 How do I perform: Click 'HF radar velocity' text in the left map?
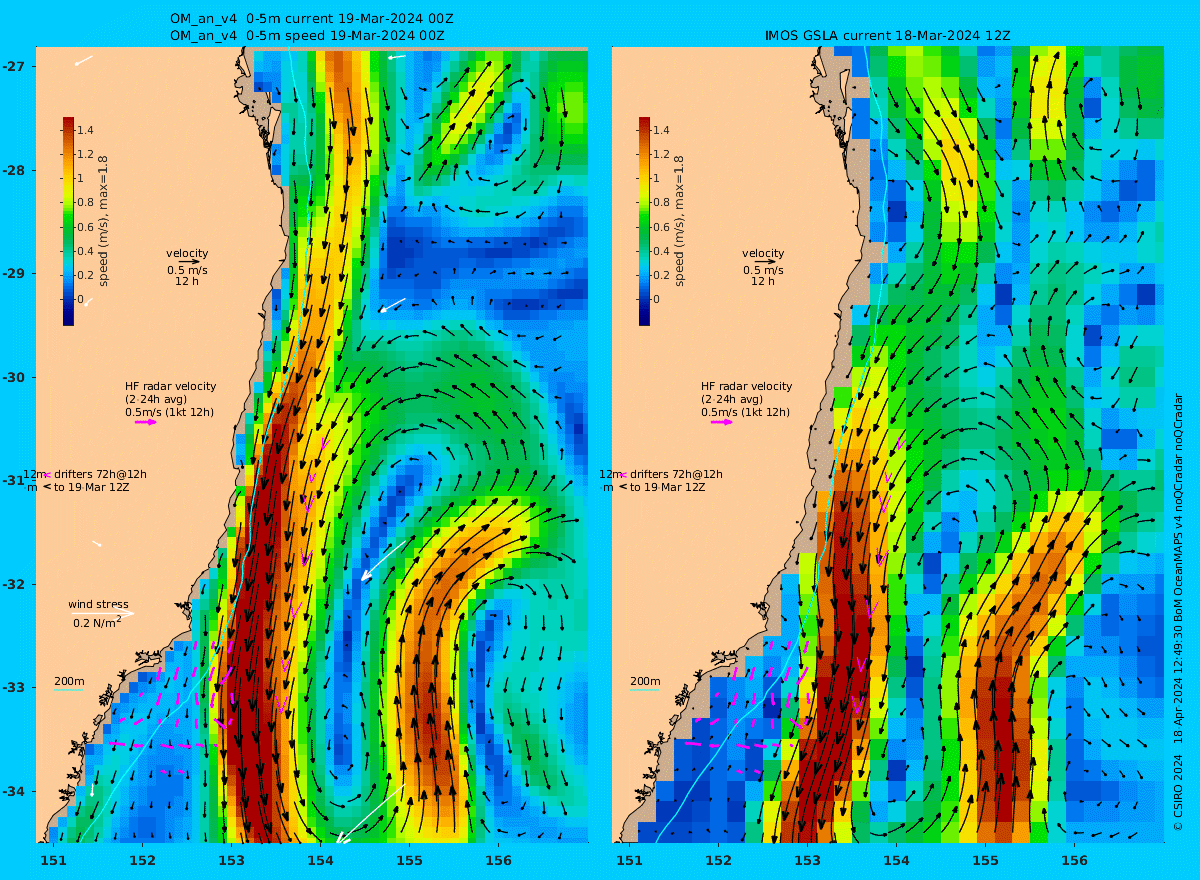pyautogui.click(x=170, y=386)
